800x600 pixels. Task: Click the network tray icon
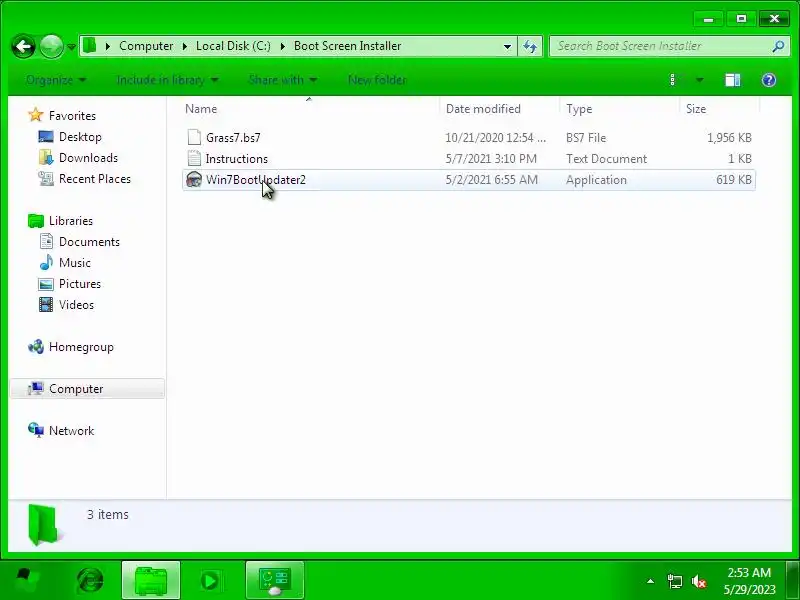coord(674,581)
